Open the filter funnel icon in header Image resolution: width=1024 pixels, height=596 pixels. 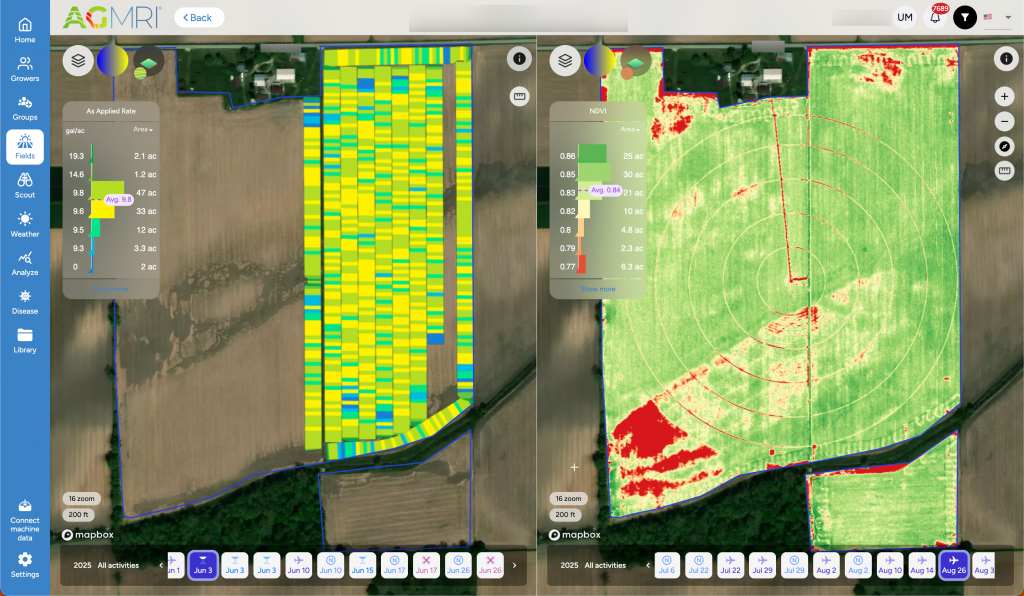[965, 17]
